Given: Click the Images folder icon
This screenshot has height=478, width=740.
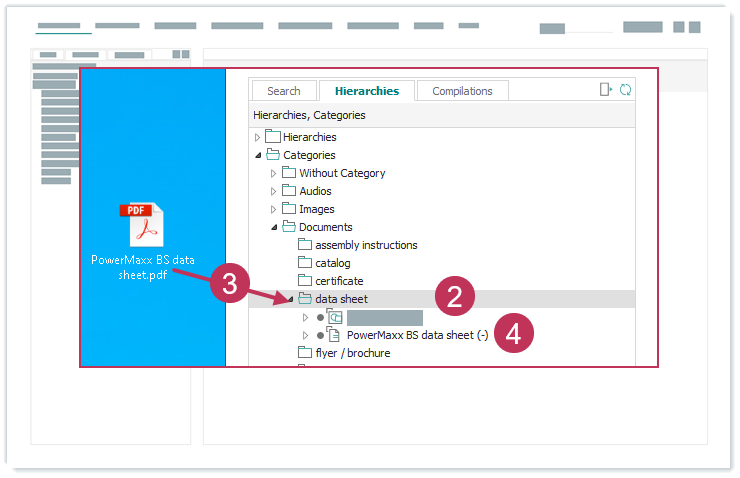Looking at the screenshot, I should pyautogui.click(x=289, y=209).
